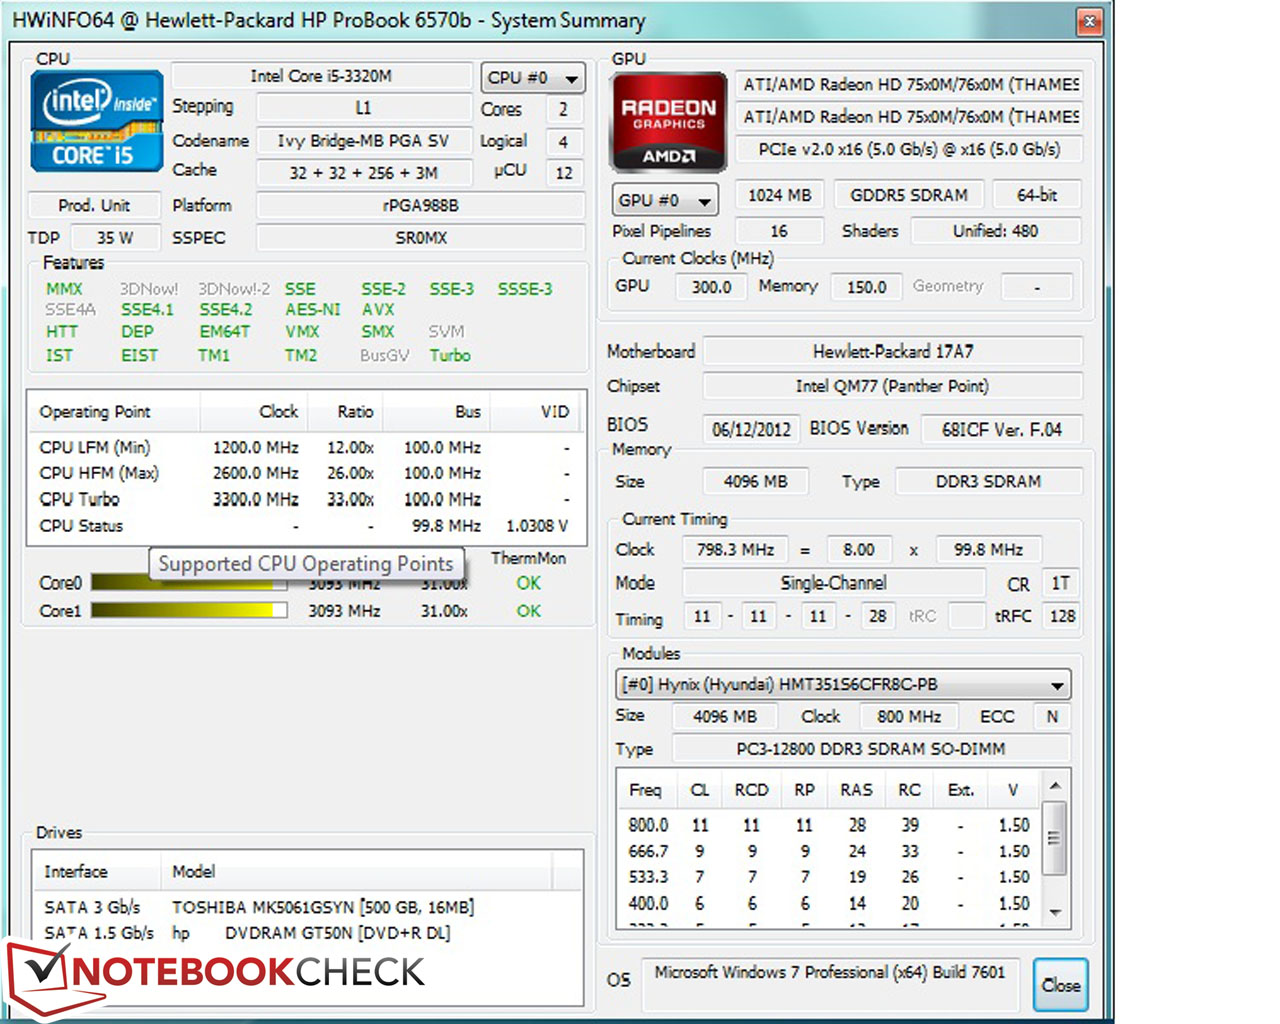
Task: Click the memory timings scrollbar thumb
Action: click(x=1055, y=838)
